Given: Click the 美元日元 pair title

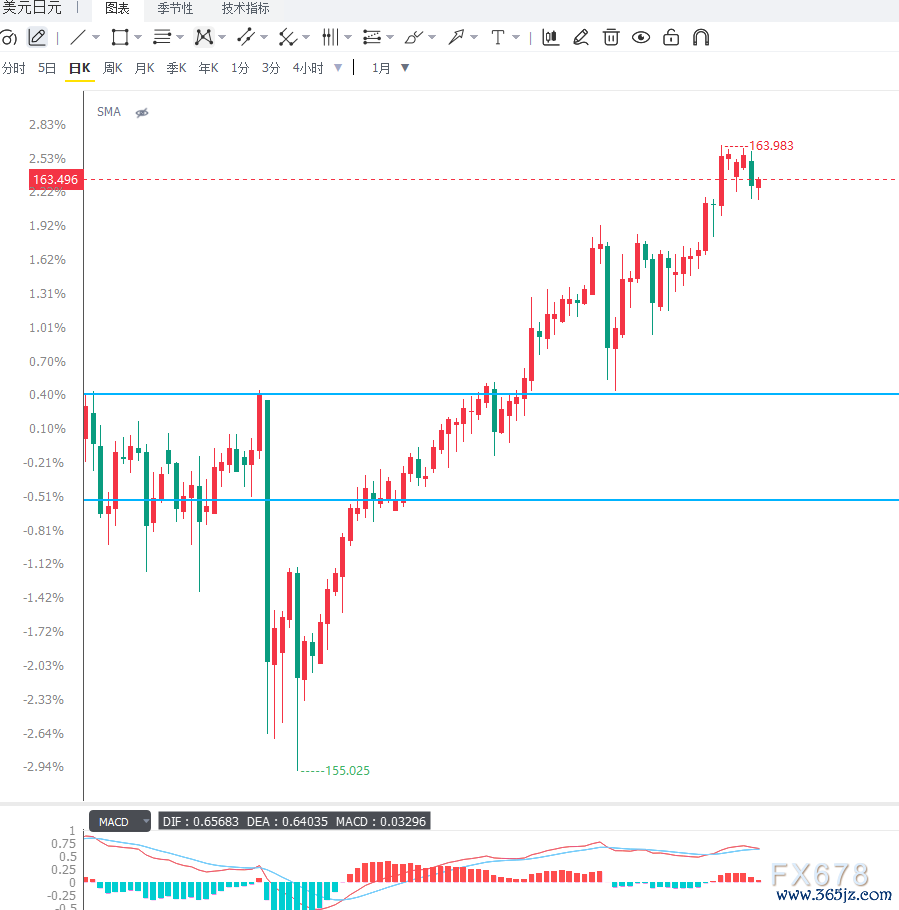Looking at the screenshot, I should [32, 8].
